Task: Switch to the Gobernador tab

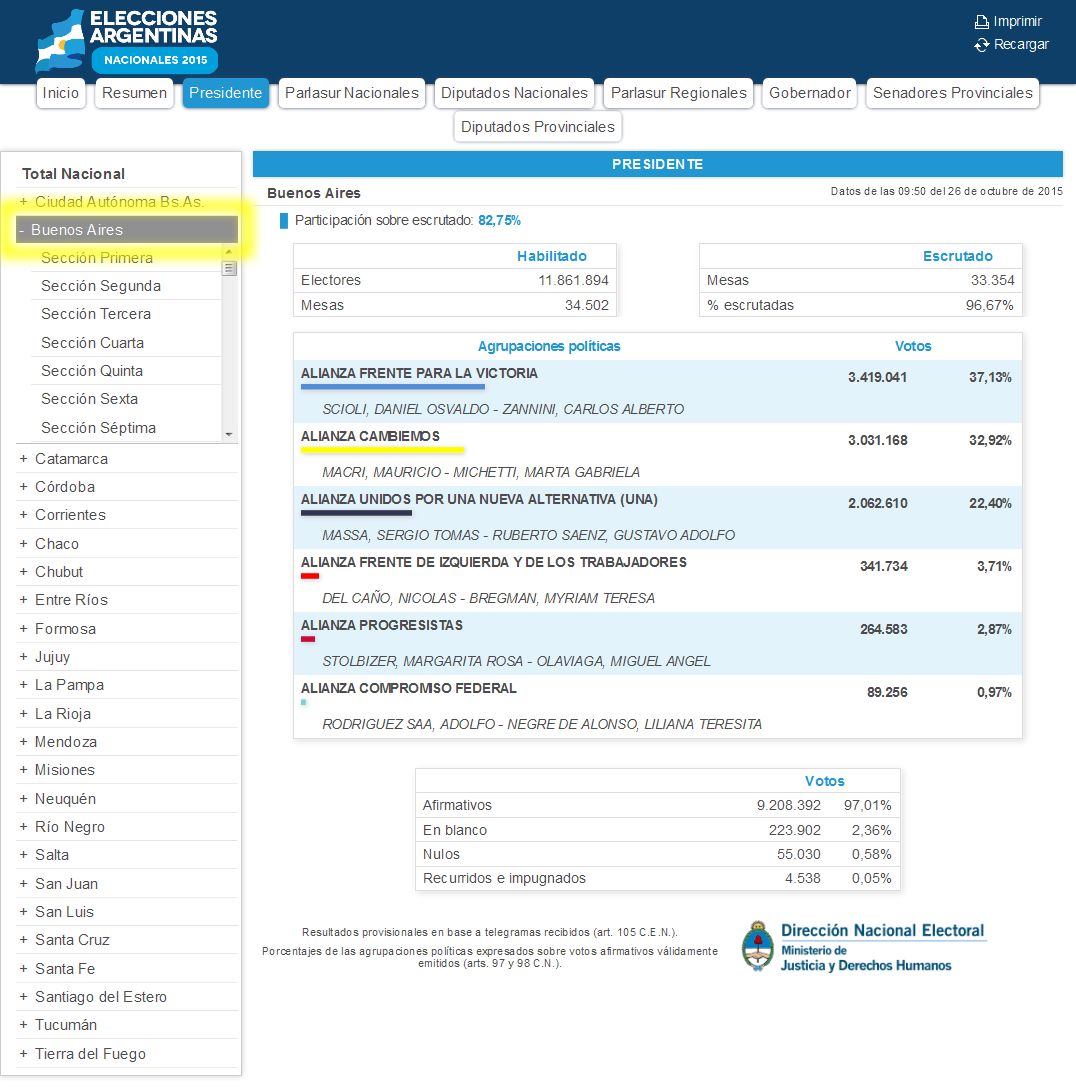Action: click(x=810, y=93)
